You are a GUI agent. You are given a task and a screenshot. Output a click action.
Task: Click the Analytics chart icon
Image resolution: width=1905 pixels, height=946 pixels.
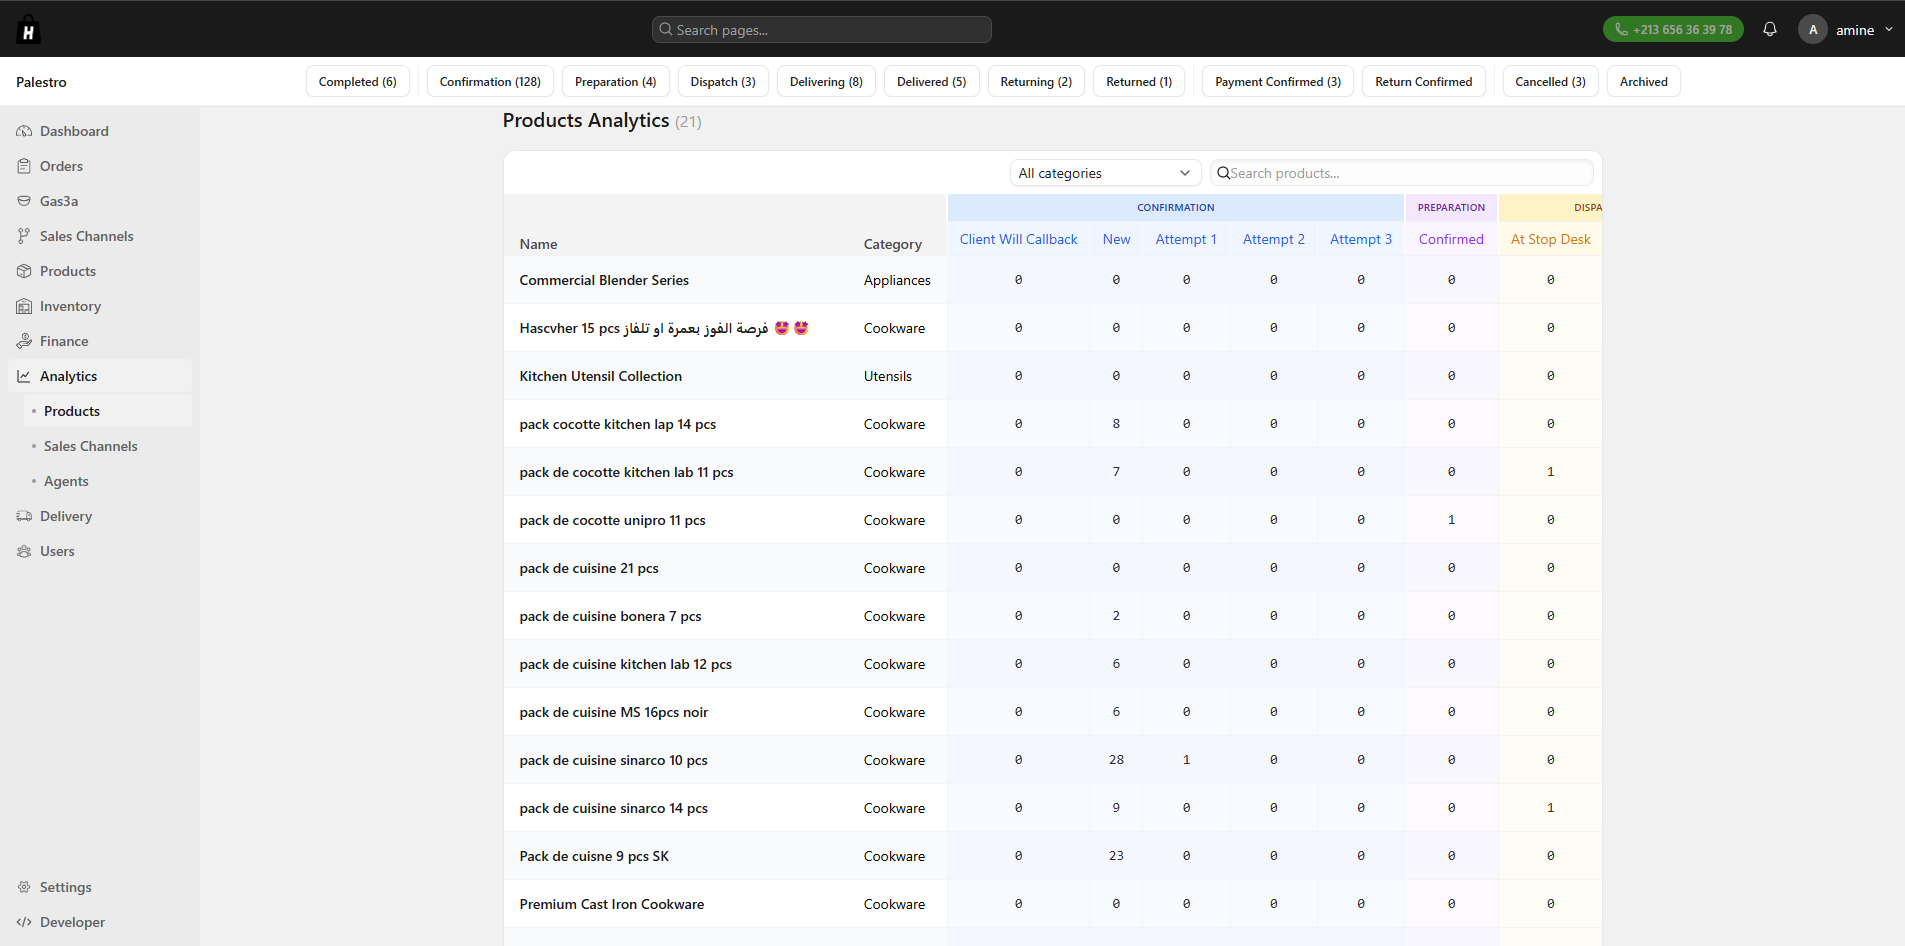[x=24, y=376]
